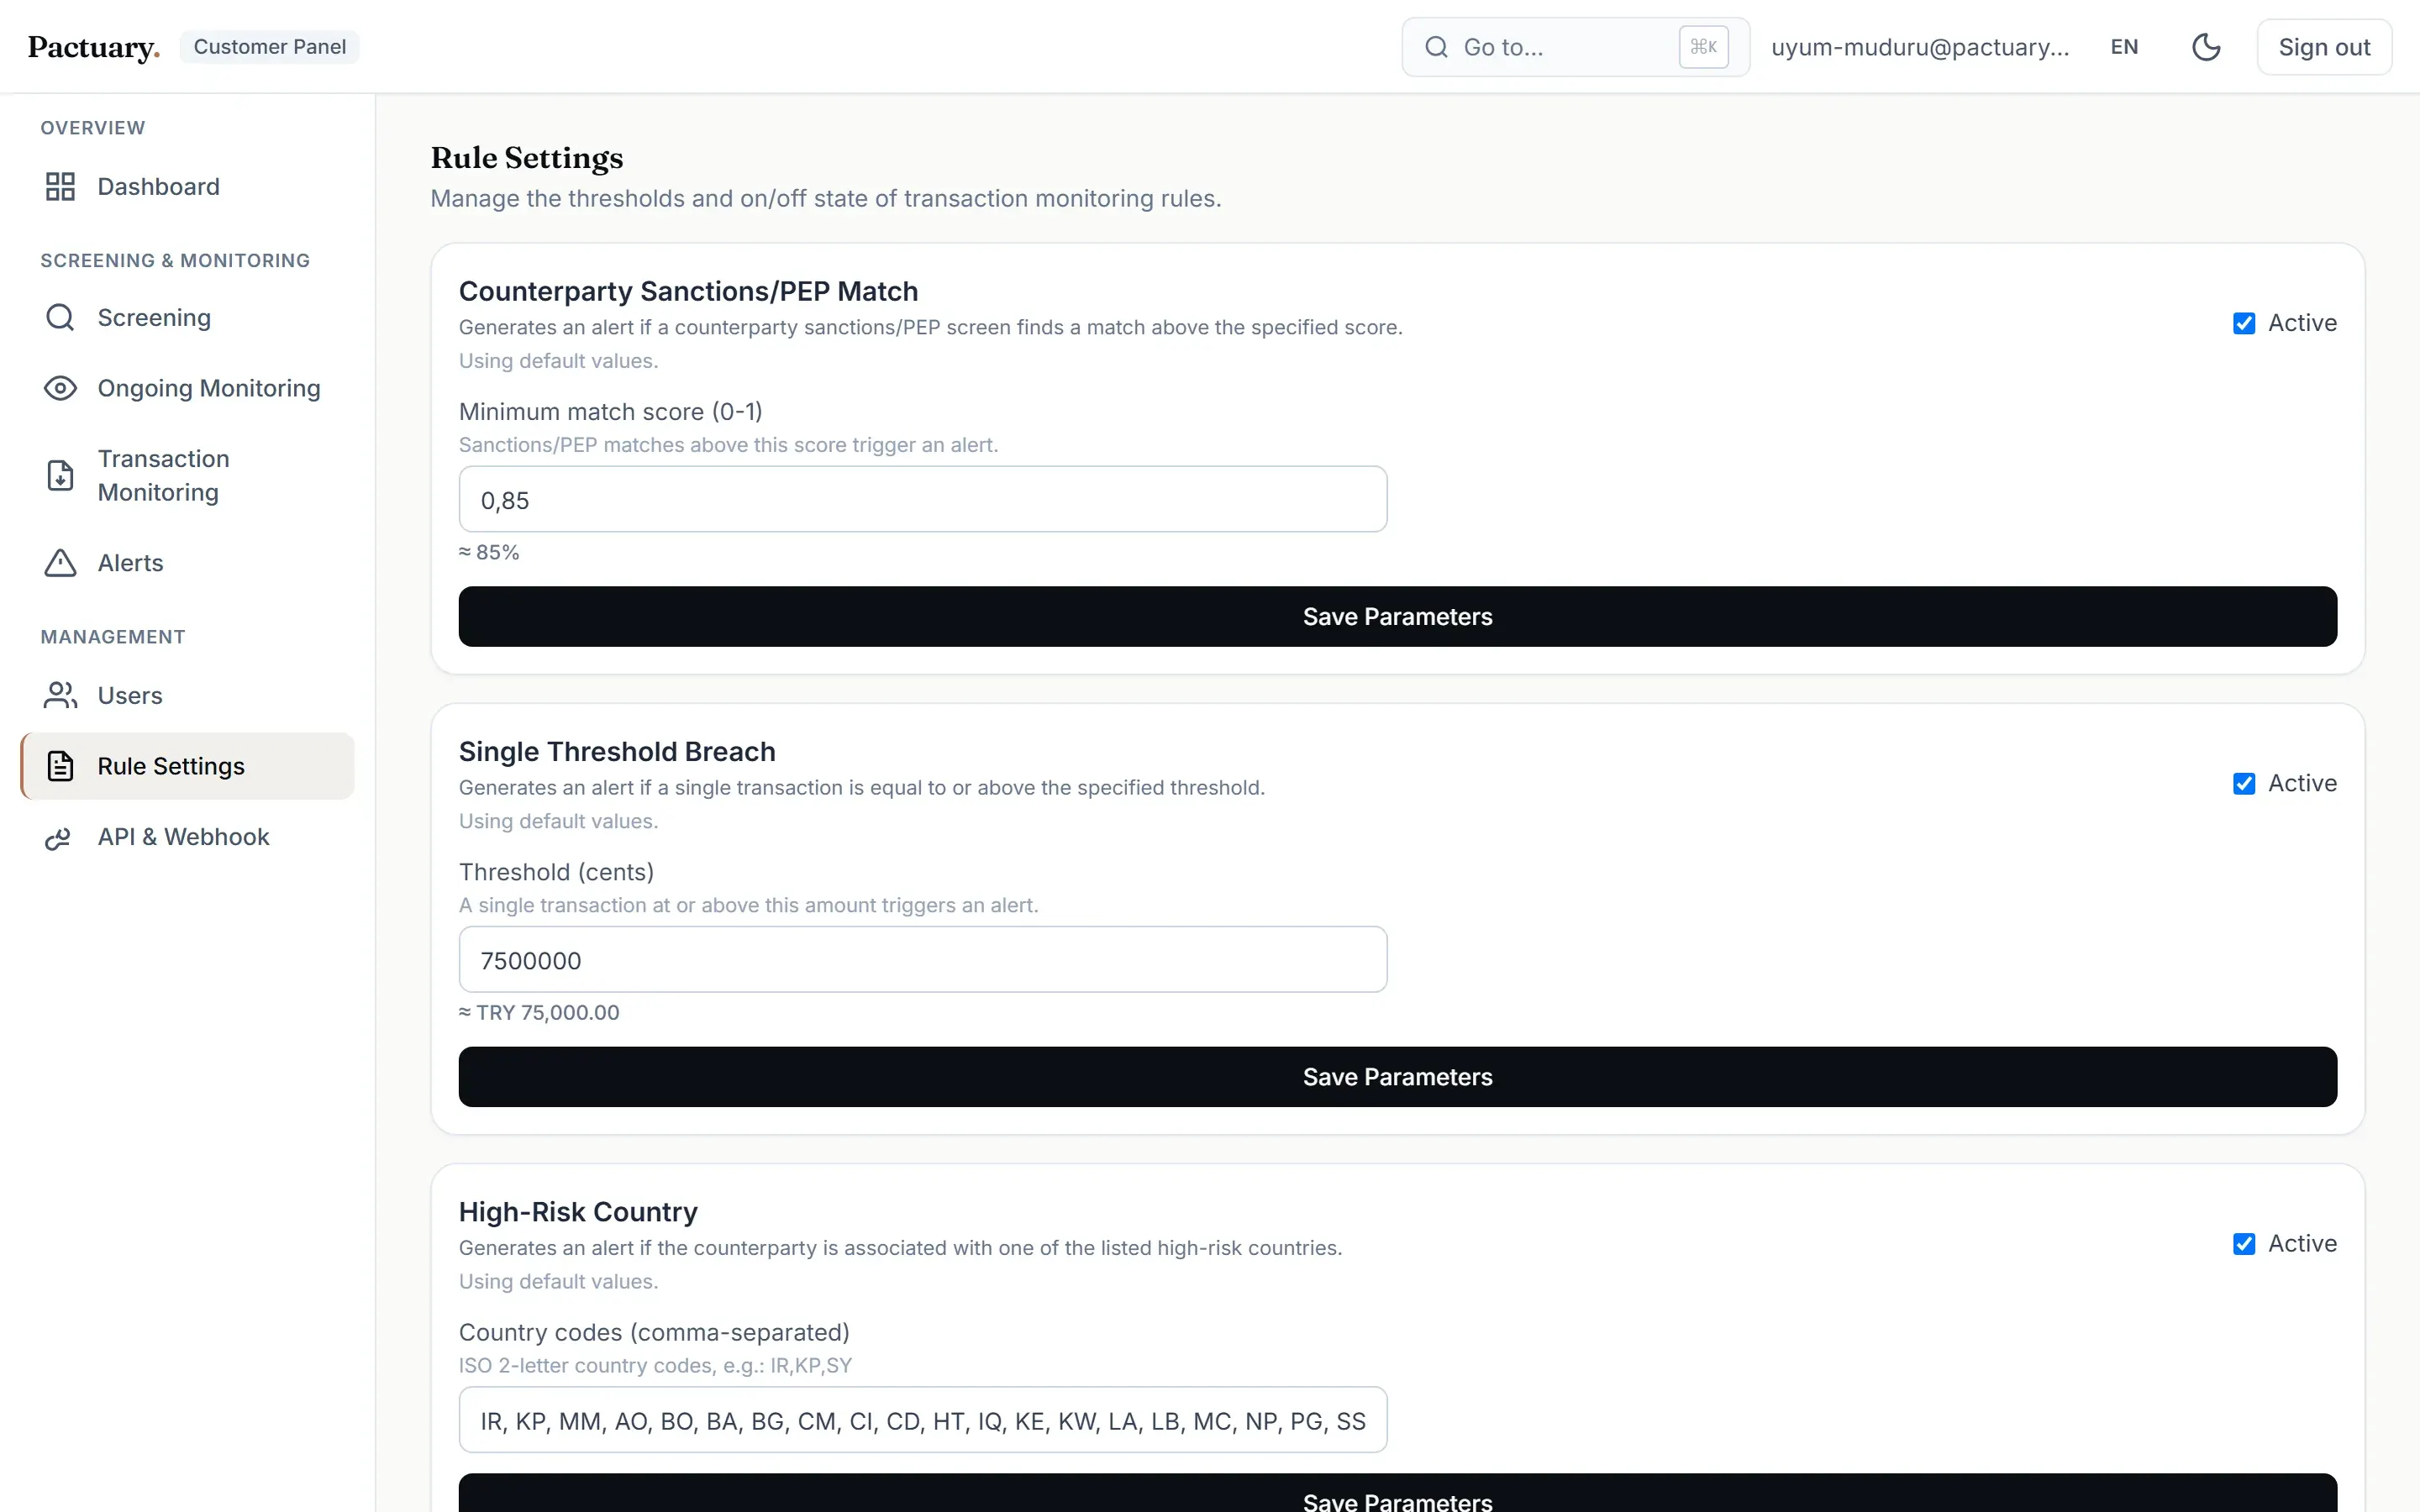Screen dimensions: 2420x1512
Task: Click the Alerts warning triangle icon
Action: click(60, 563)
